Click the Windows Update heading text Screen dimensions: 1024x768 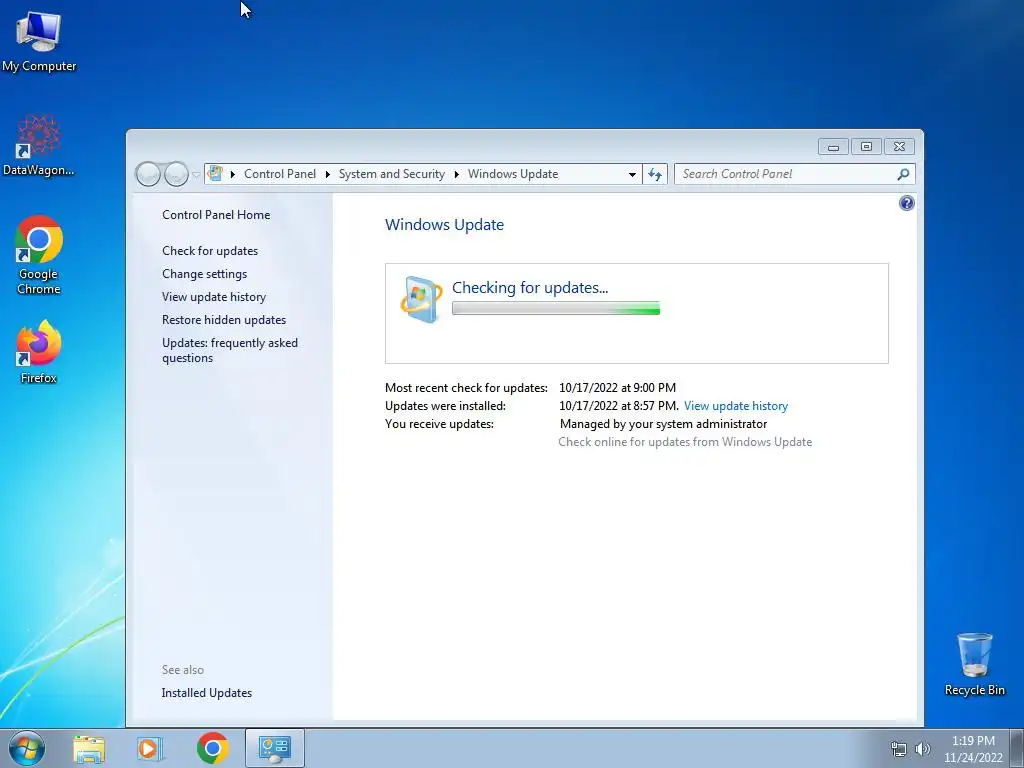(445, 225)
